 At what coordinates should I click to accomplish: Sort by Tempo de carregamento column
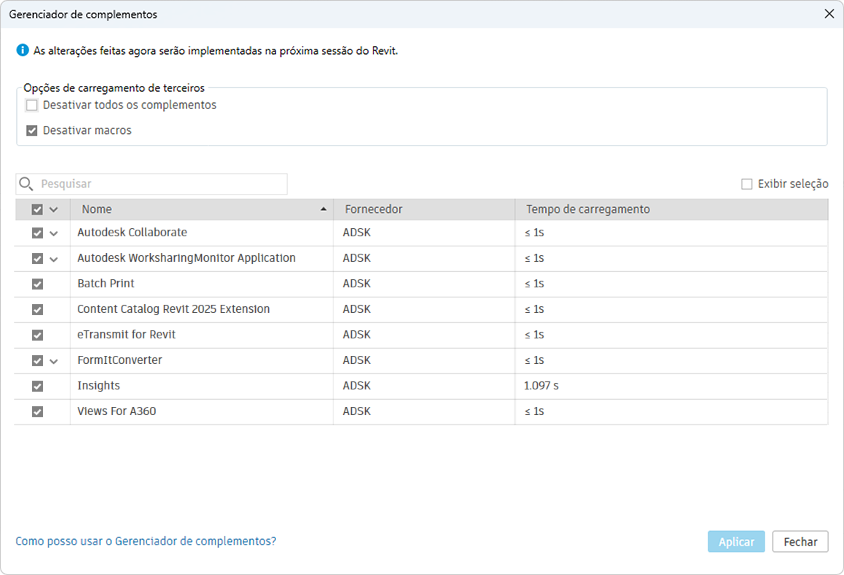[x=588, y=210]
